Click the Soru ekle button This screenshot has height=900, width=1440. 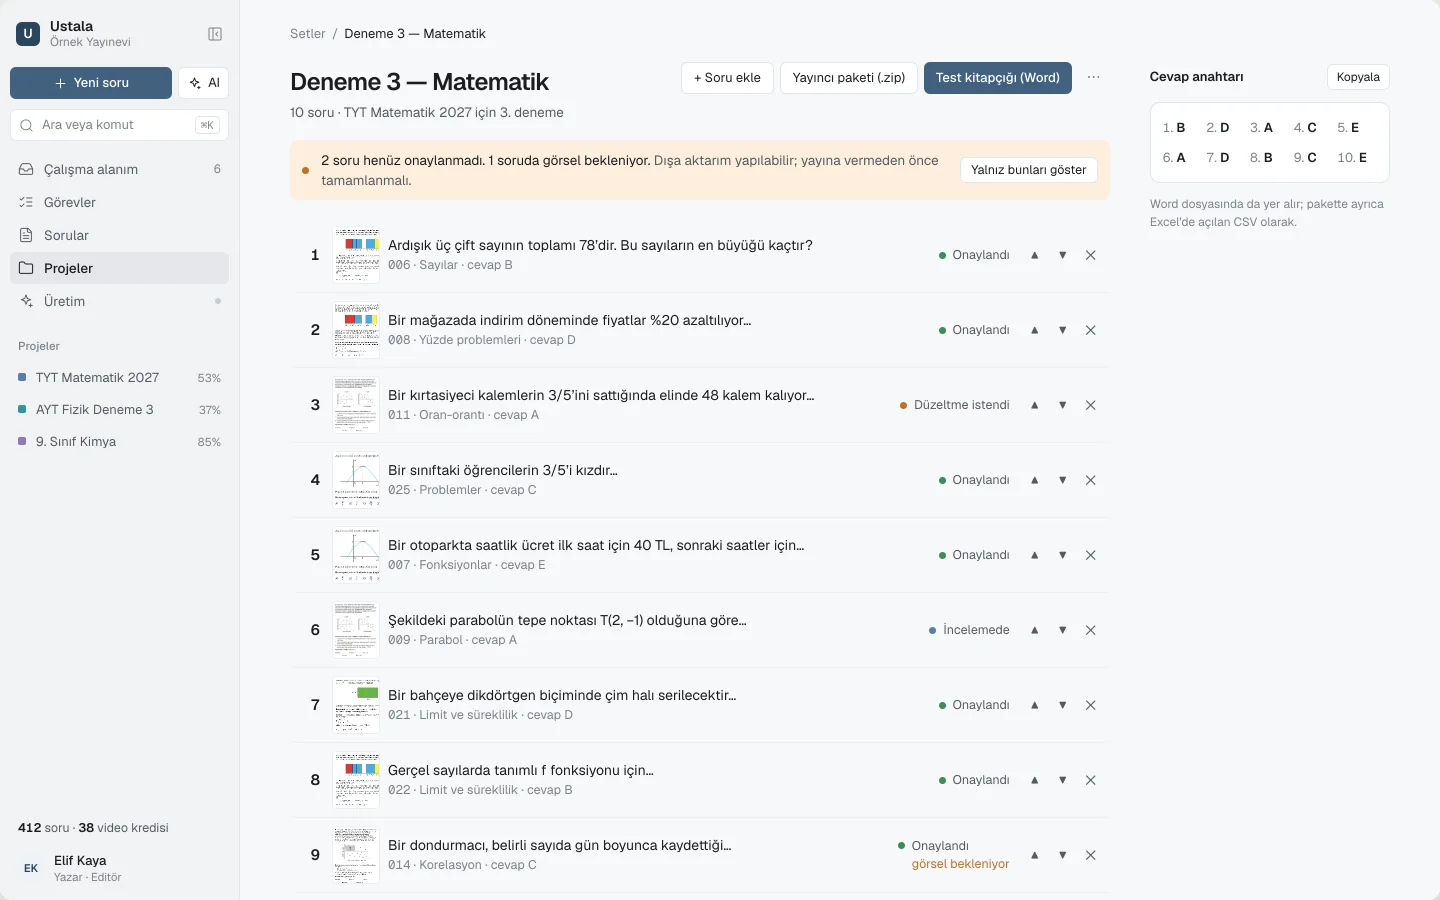click(x=727, y=78)
